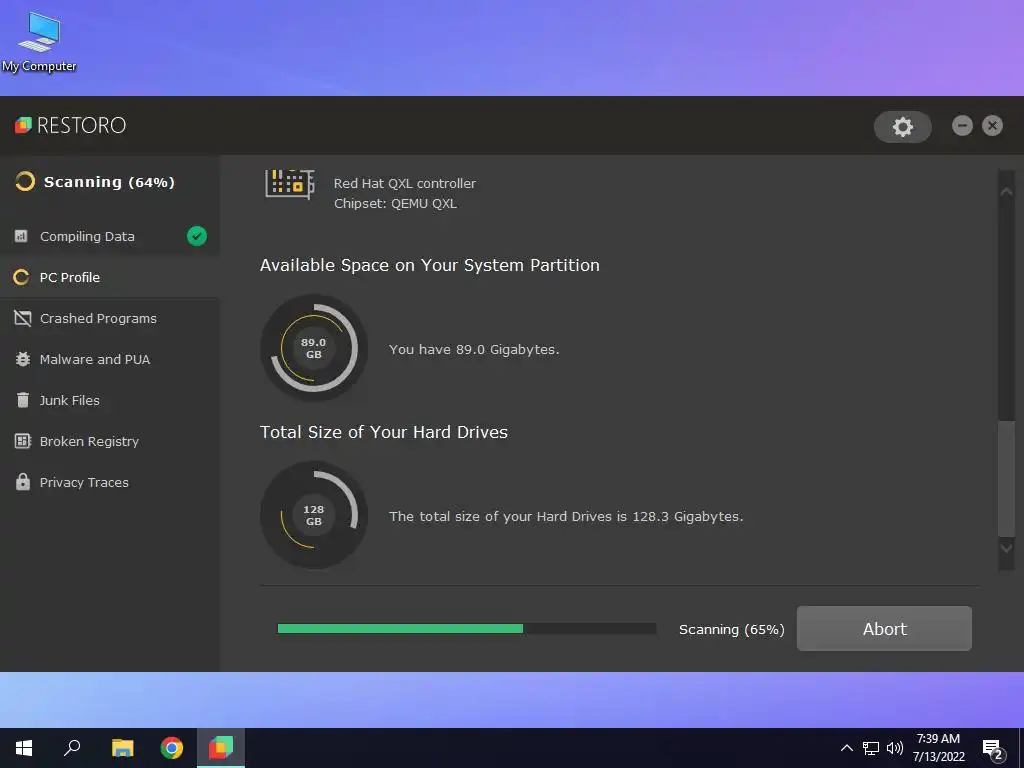1024x768 pixels.
Task: Open Crashed Programs section
Action: click(110, 319)
